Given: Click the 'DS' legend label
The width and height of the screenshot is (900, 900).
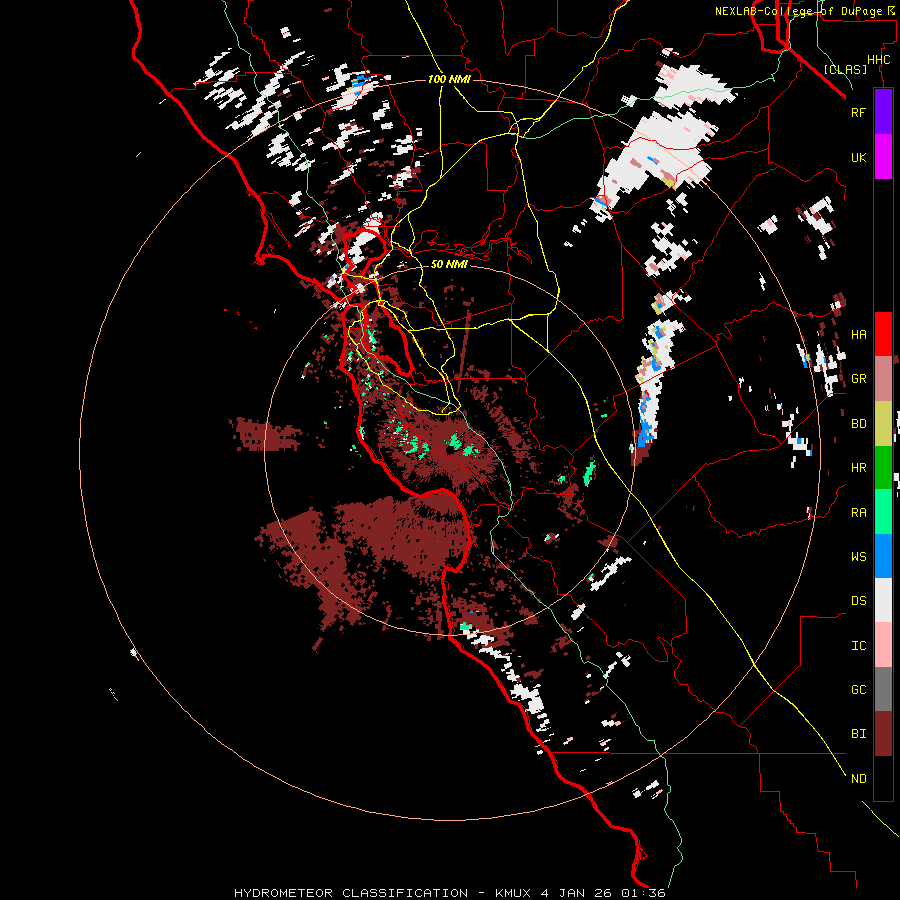Looking at the screenshot, I should coord(858,601).
